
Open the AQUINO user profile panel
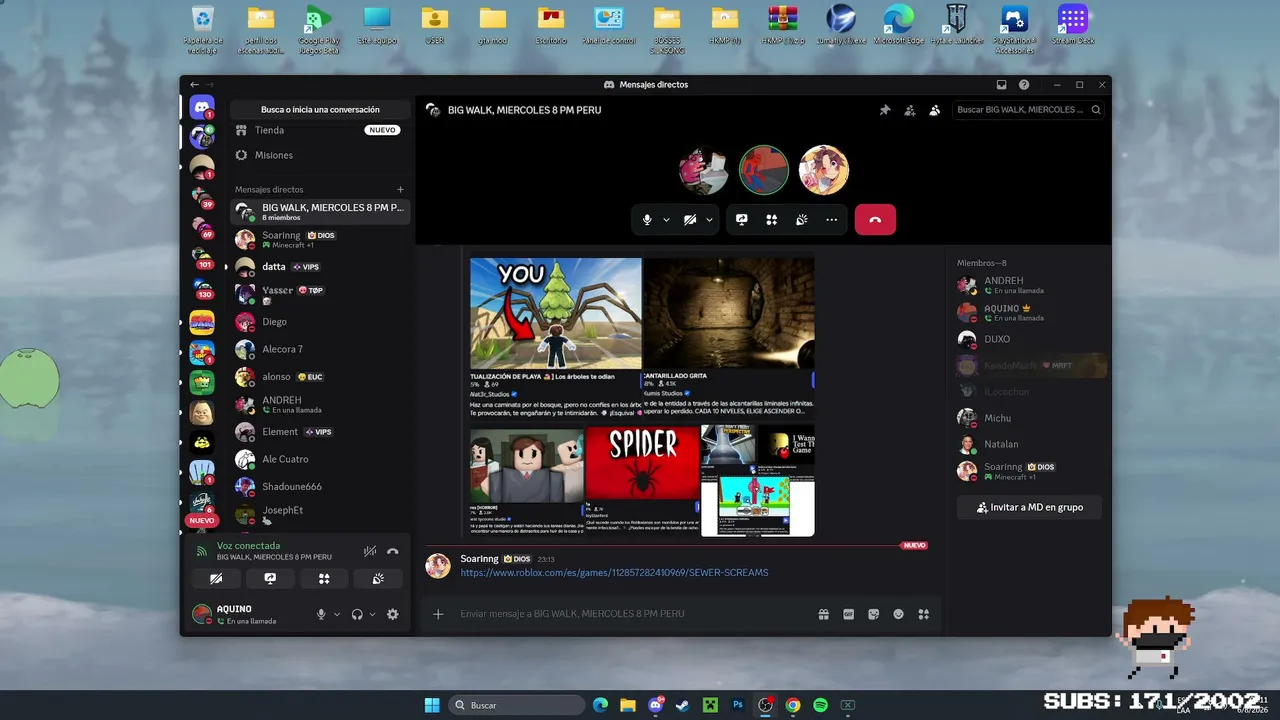(x=248, y=614)
